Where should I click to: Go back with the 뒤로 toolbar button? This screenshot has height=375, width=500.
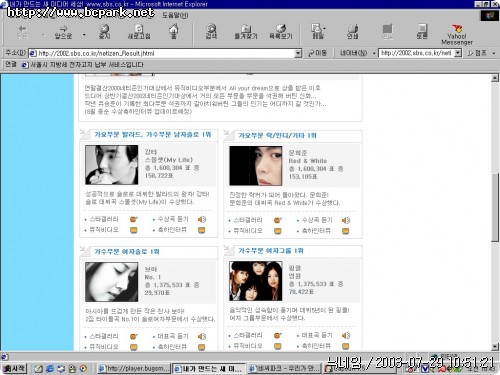tap(22, 32)
